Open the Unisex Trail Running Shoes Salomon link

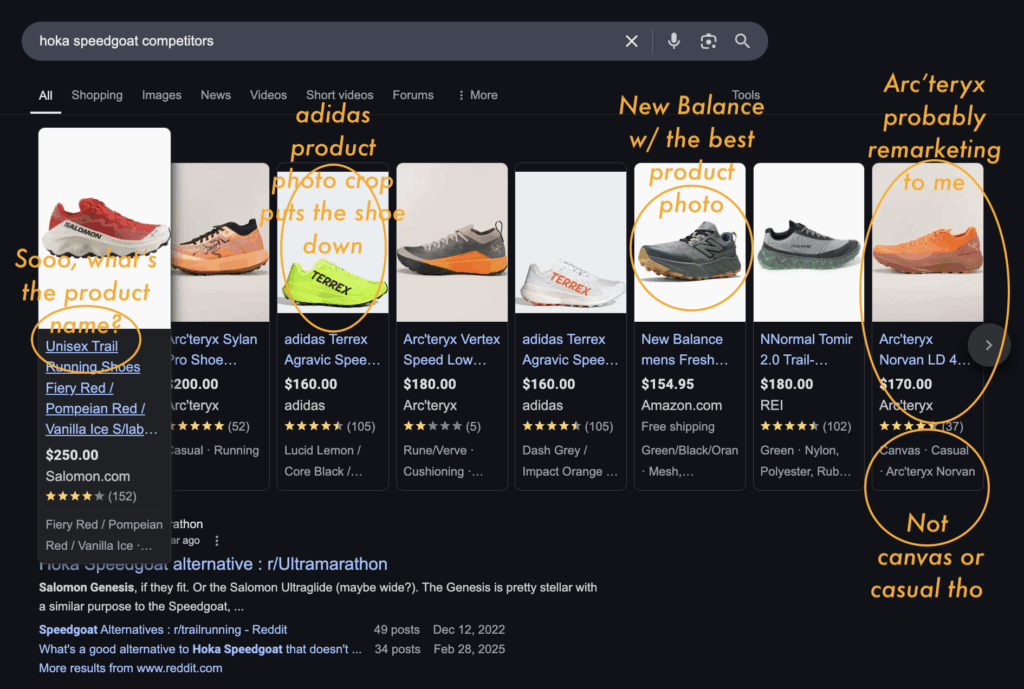pos(101,388)
